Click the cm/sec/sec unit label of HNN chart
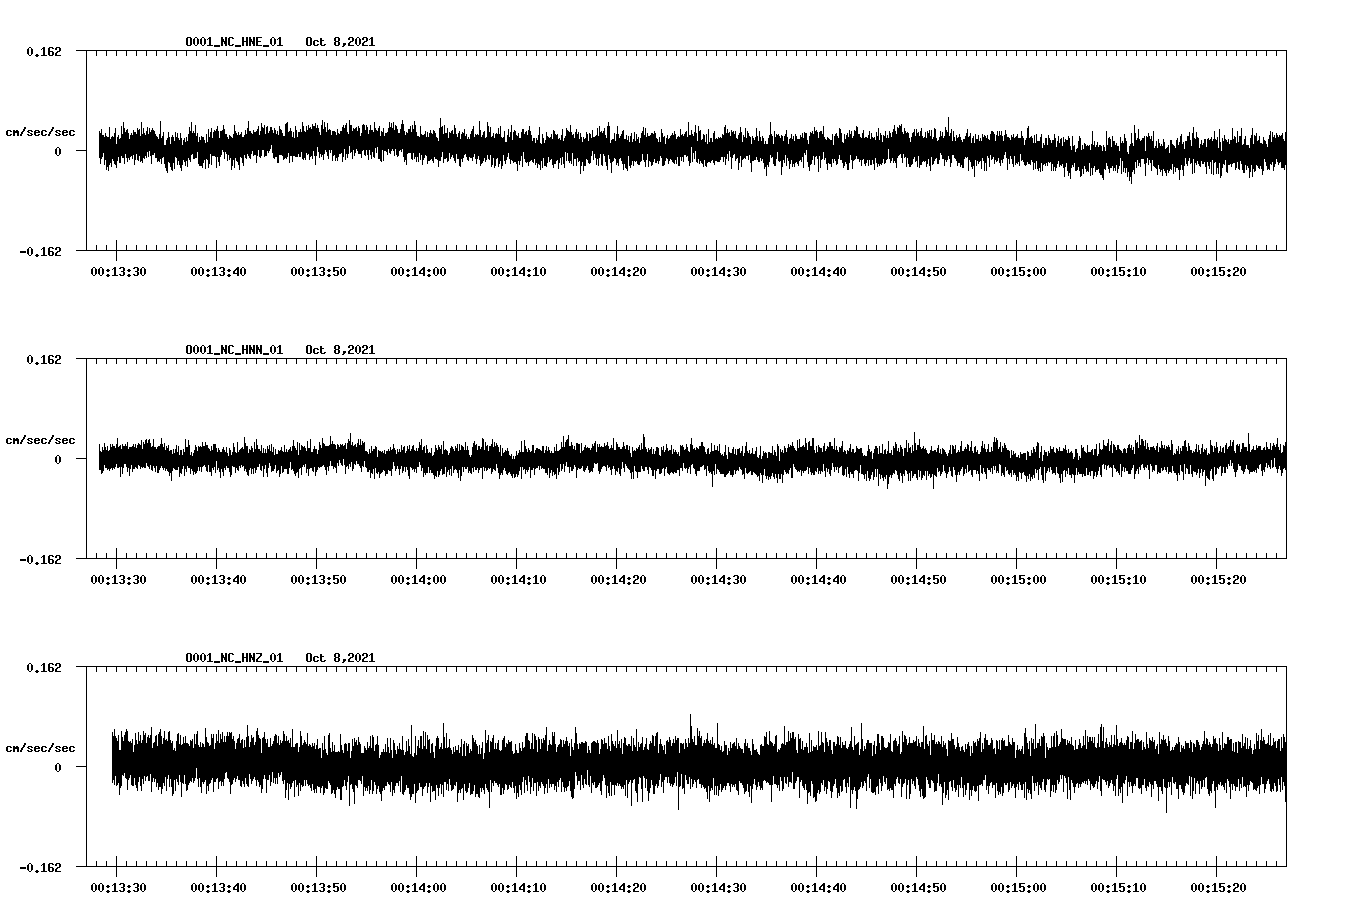 (x=40, y=440)
